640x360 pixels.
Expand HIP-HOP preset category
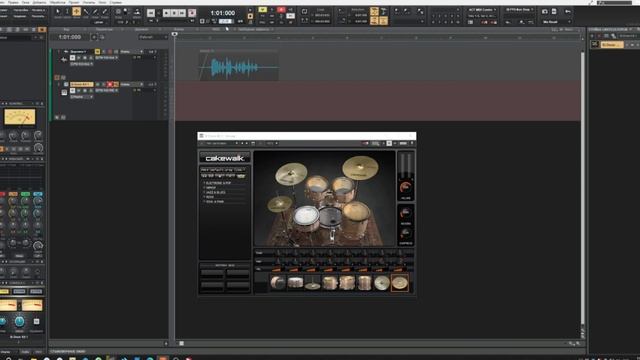[211, 188]
